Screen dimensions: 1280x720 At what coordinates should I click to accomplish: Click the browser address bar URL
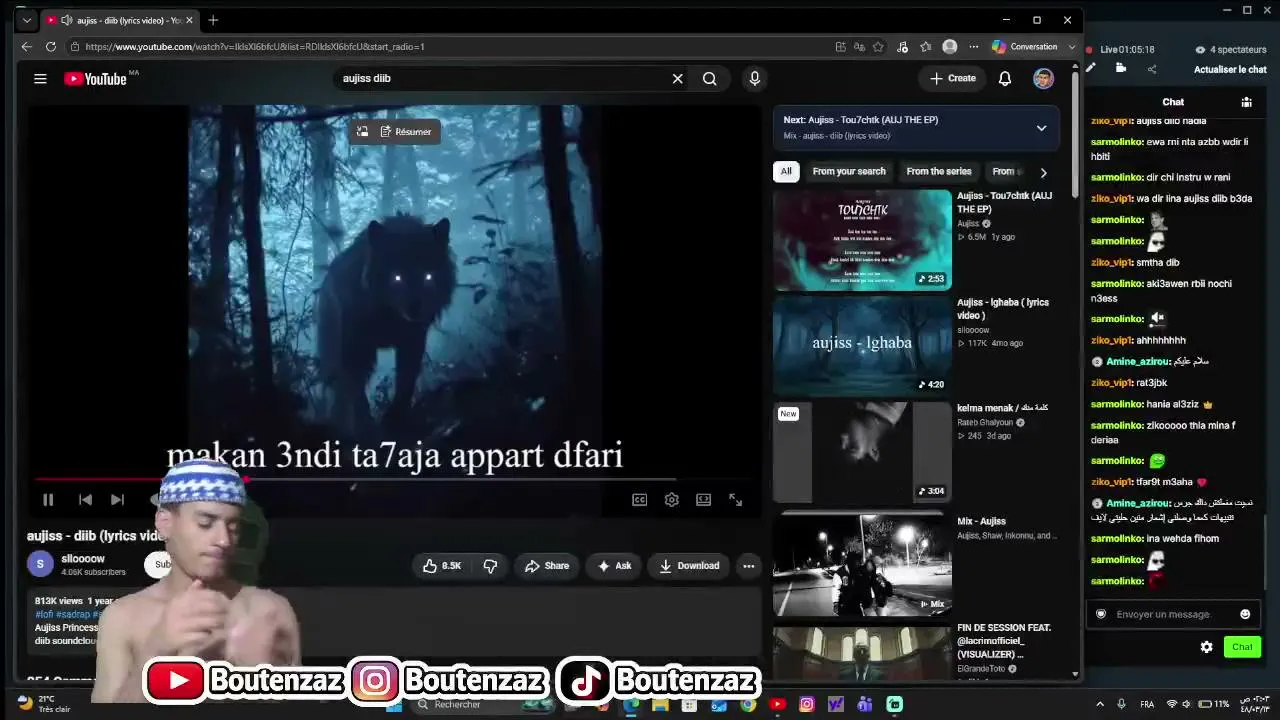tap(255, 47)
